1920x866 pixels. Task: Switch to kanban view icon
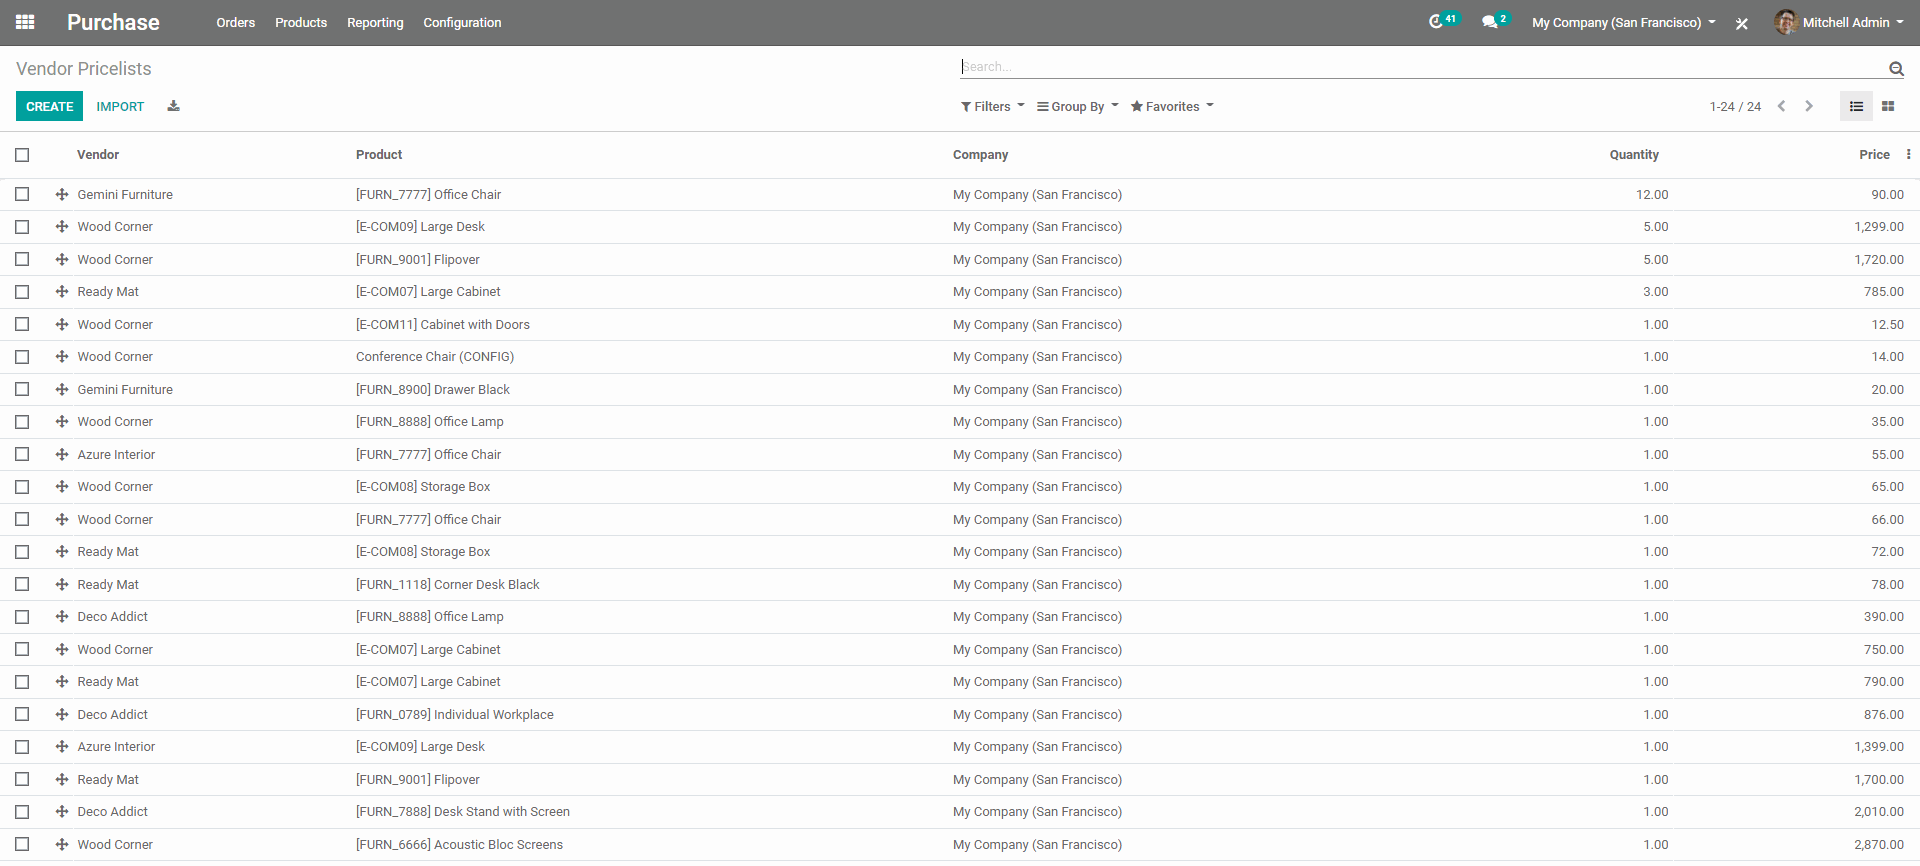[x=1888, y=106]
